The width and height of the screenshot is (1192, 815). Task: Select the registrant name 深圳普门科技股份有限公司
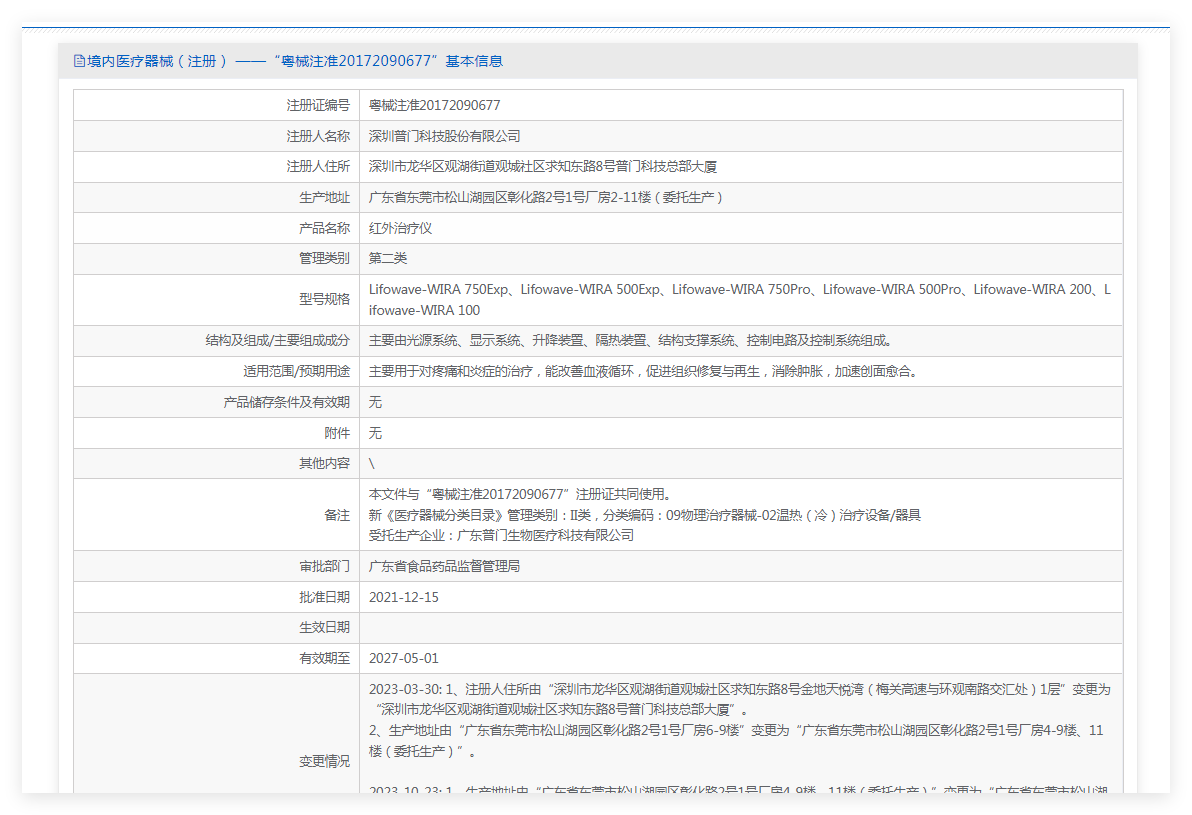click(444, 136)
